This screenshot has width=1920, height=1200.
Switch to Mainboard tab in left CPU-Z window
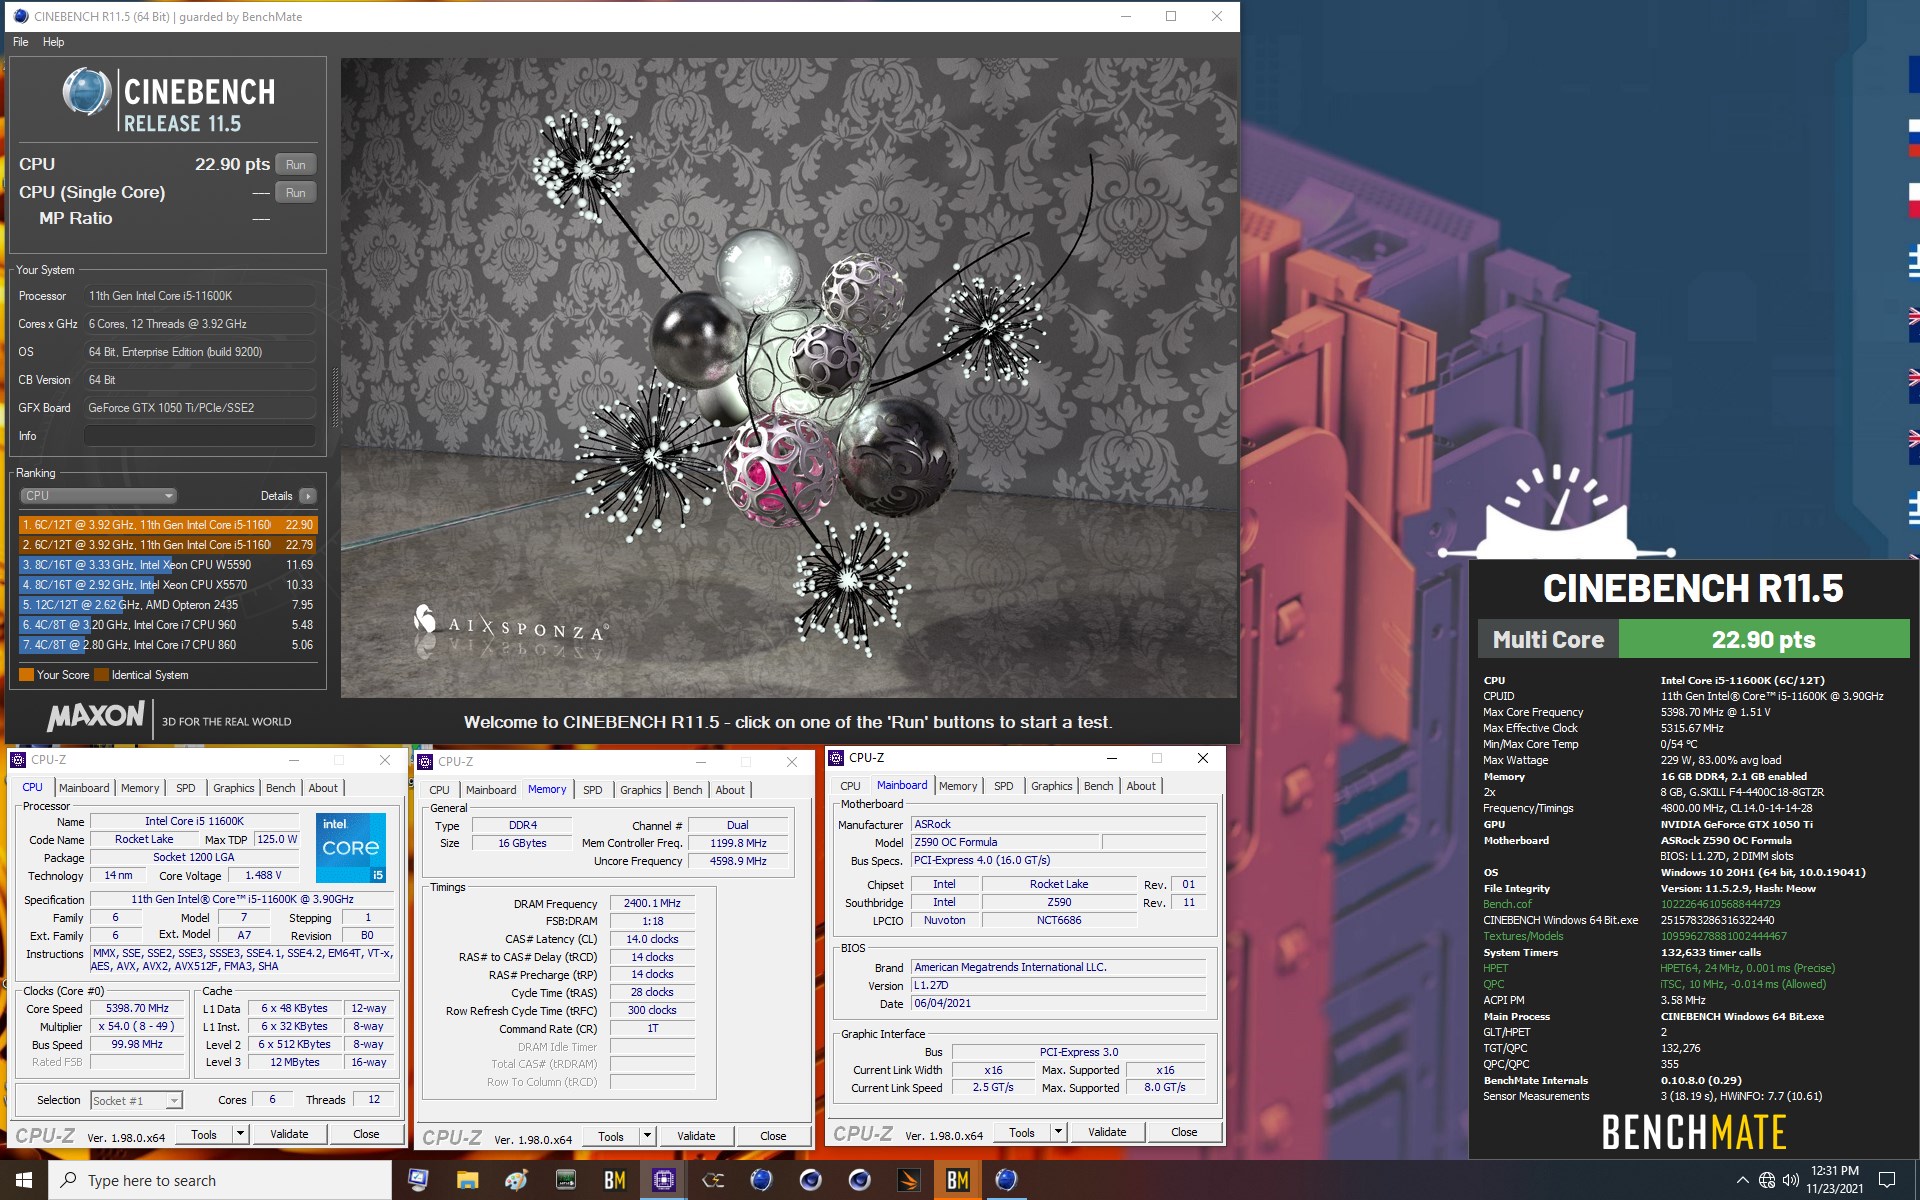pyautogui.click(x=84, y=788)
